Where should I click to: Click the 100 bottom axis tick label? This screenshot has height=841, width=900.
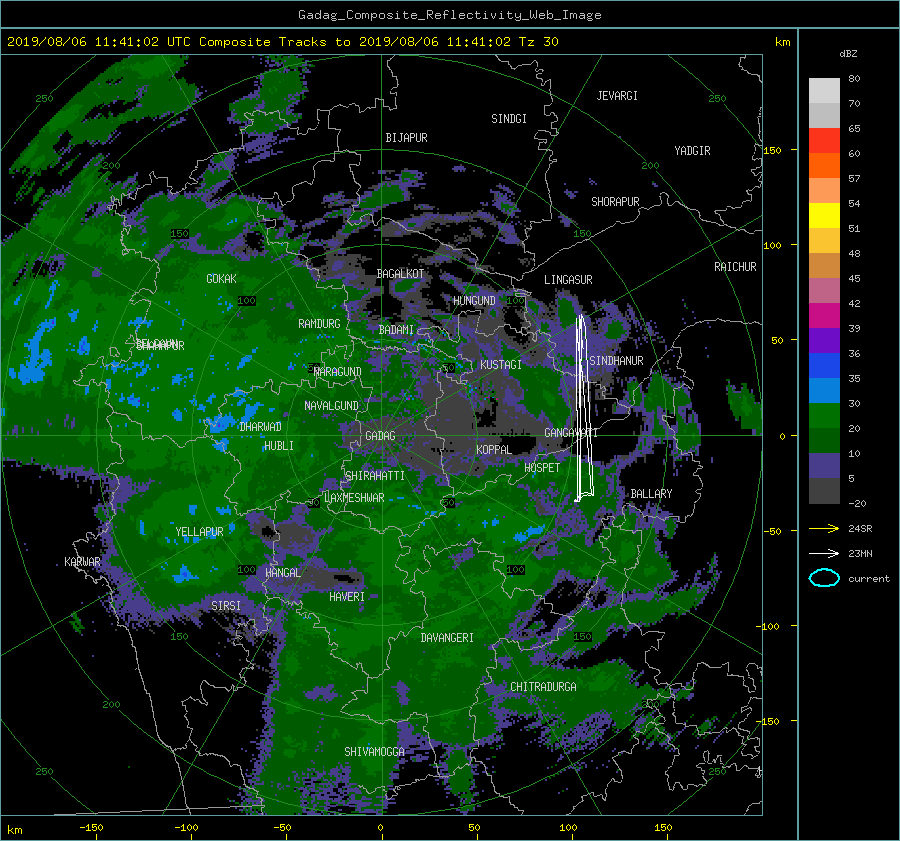click(x=568, y=828)
